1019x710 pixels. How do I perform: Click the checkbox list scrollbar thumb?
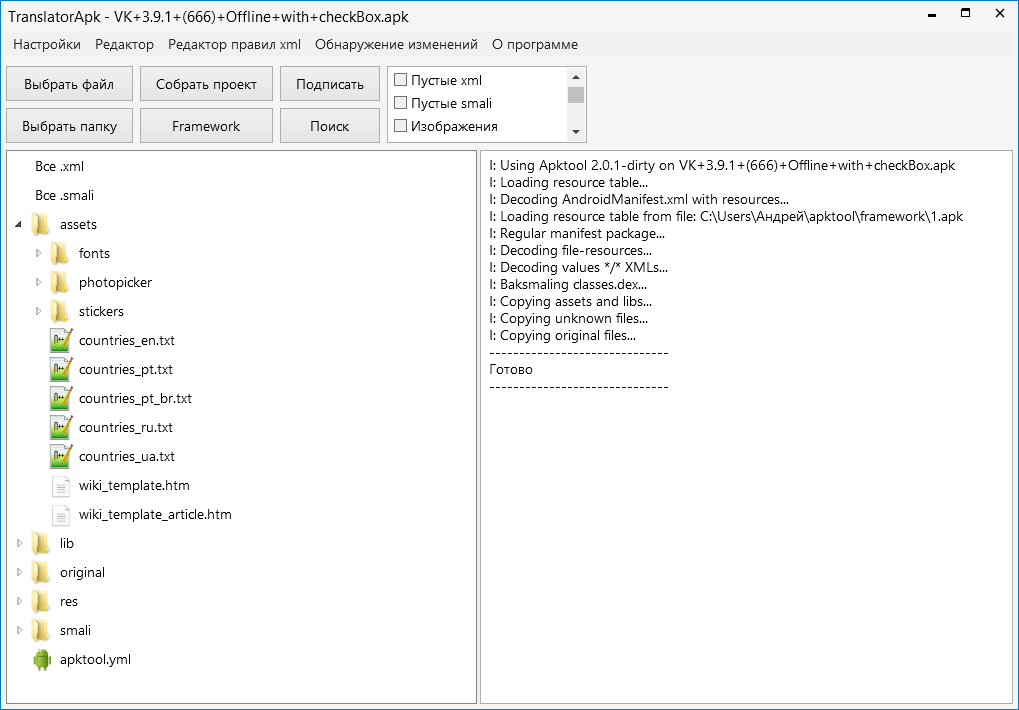click(x=576, y=95)
